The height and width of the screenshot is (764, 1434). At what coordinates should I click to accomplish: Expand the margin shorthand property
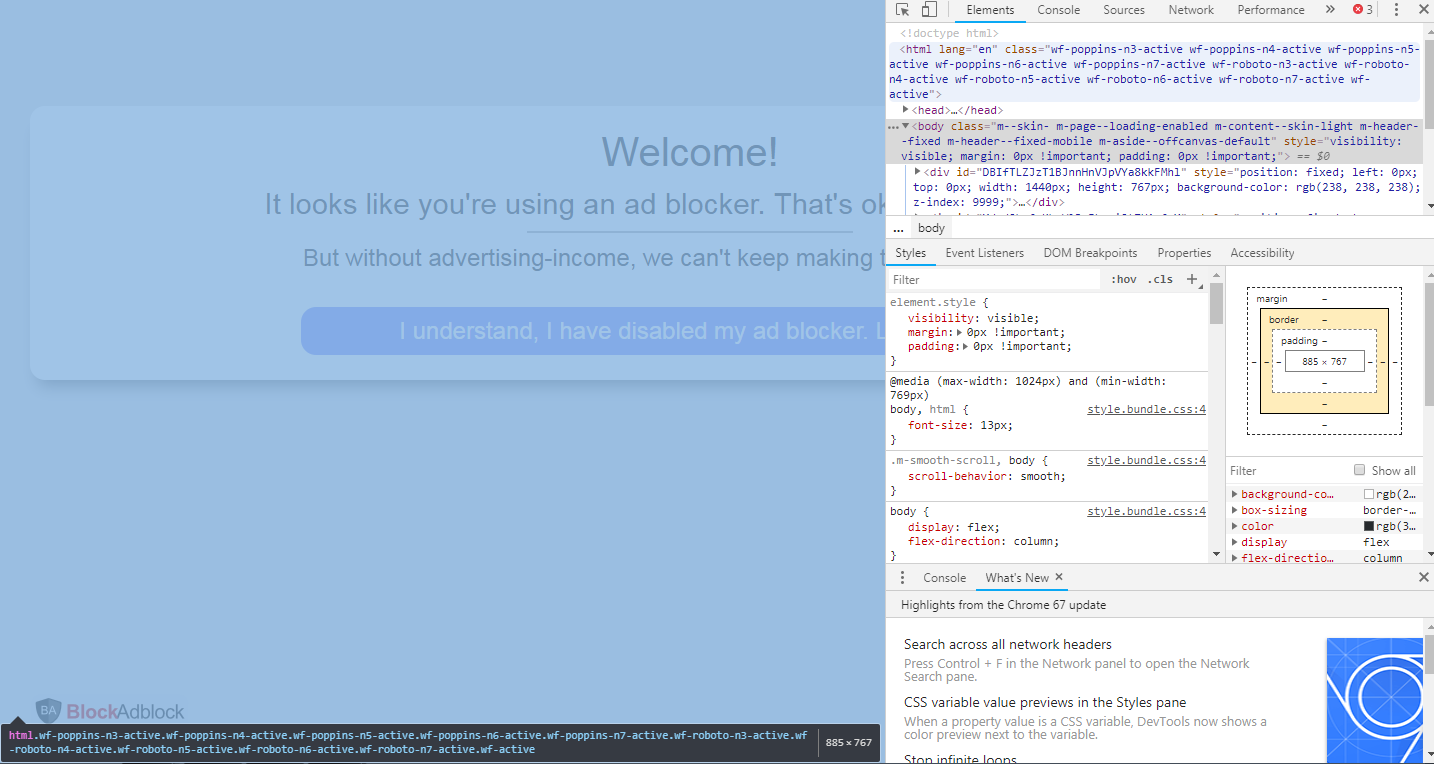[x=960, y=332]
